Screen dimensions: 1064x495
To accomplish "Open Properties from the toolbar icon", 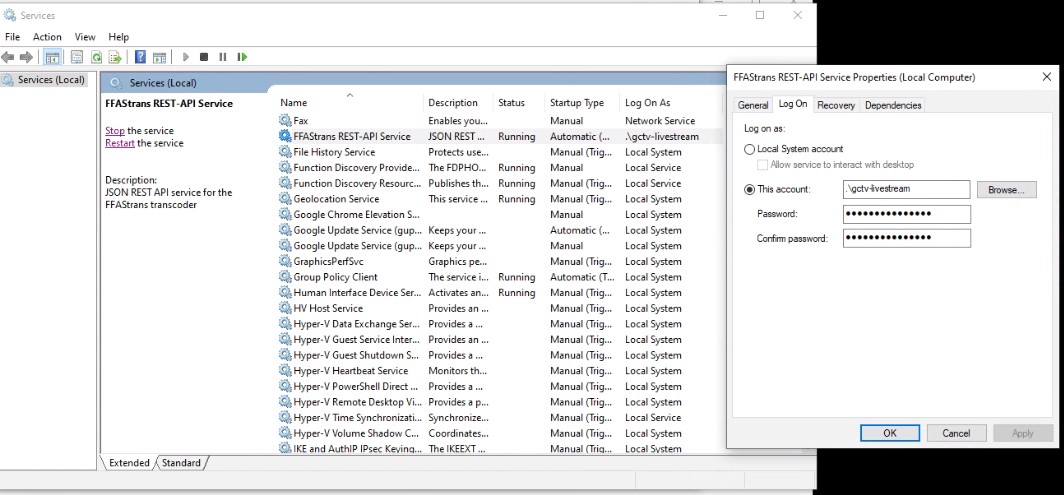I will click(77, 57).
